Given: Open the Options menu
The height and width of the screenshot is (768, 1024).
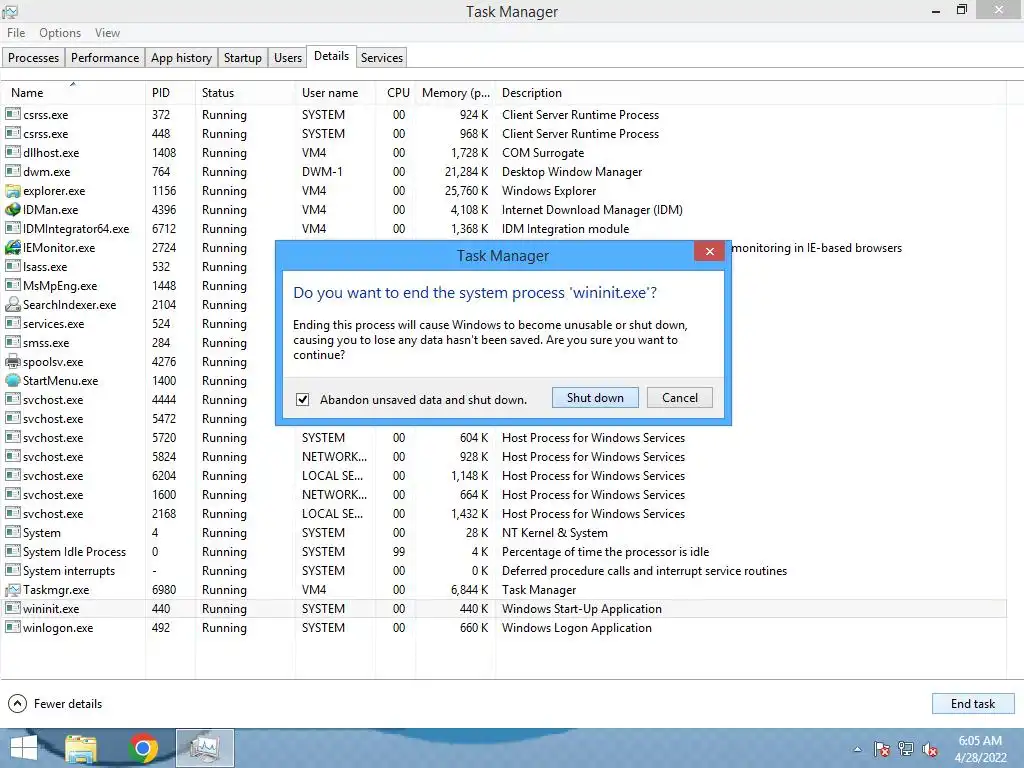Looking at the screenshot, I should 60,33.
